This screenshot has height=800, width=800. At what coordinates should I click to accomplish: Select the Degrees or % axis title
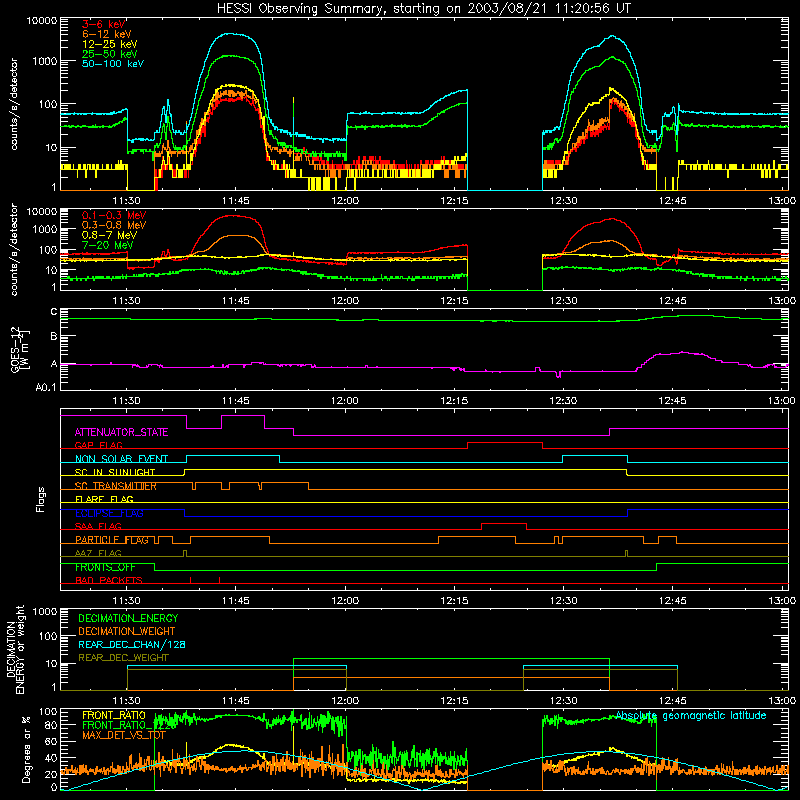click(26, 749)
